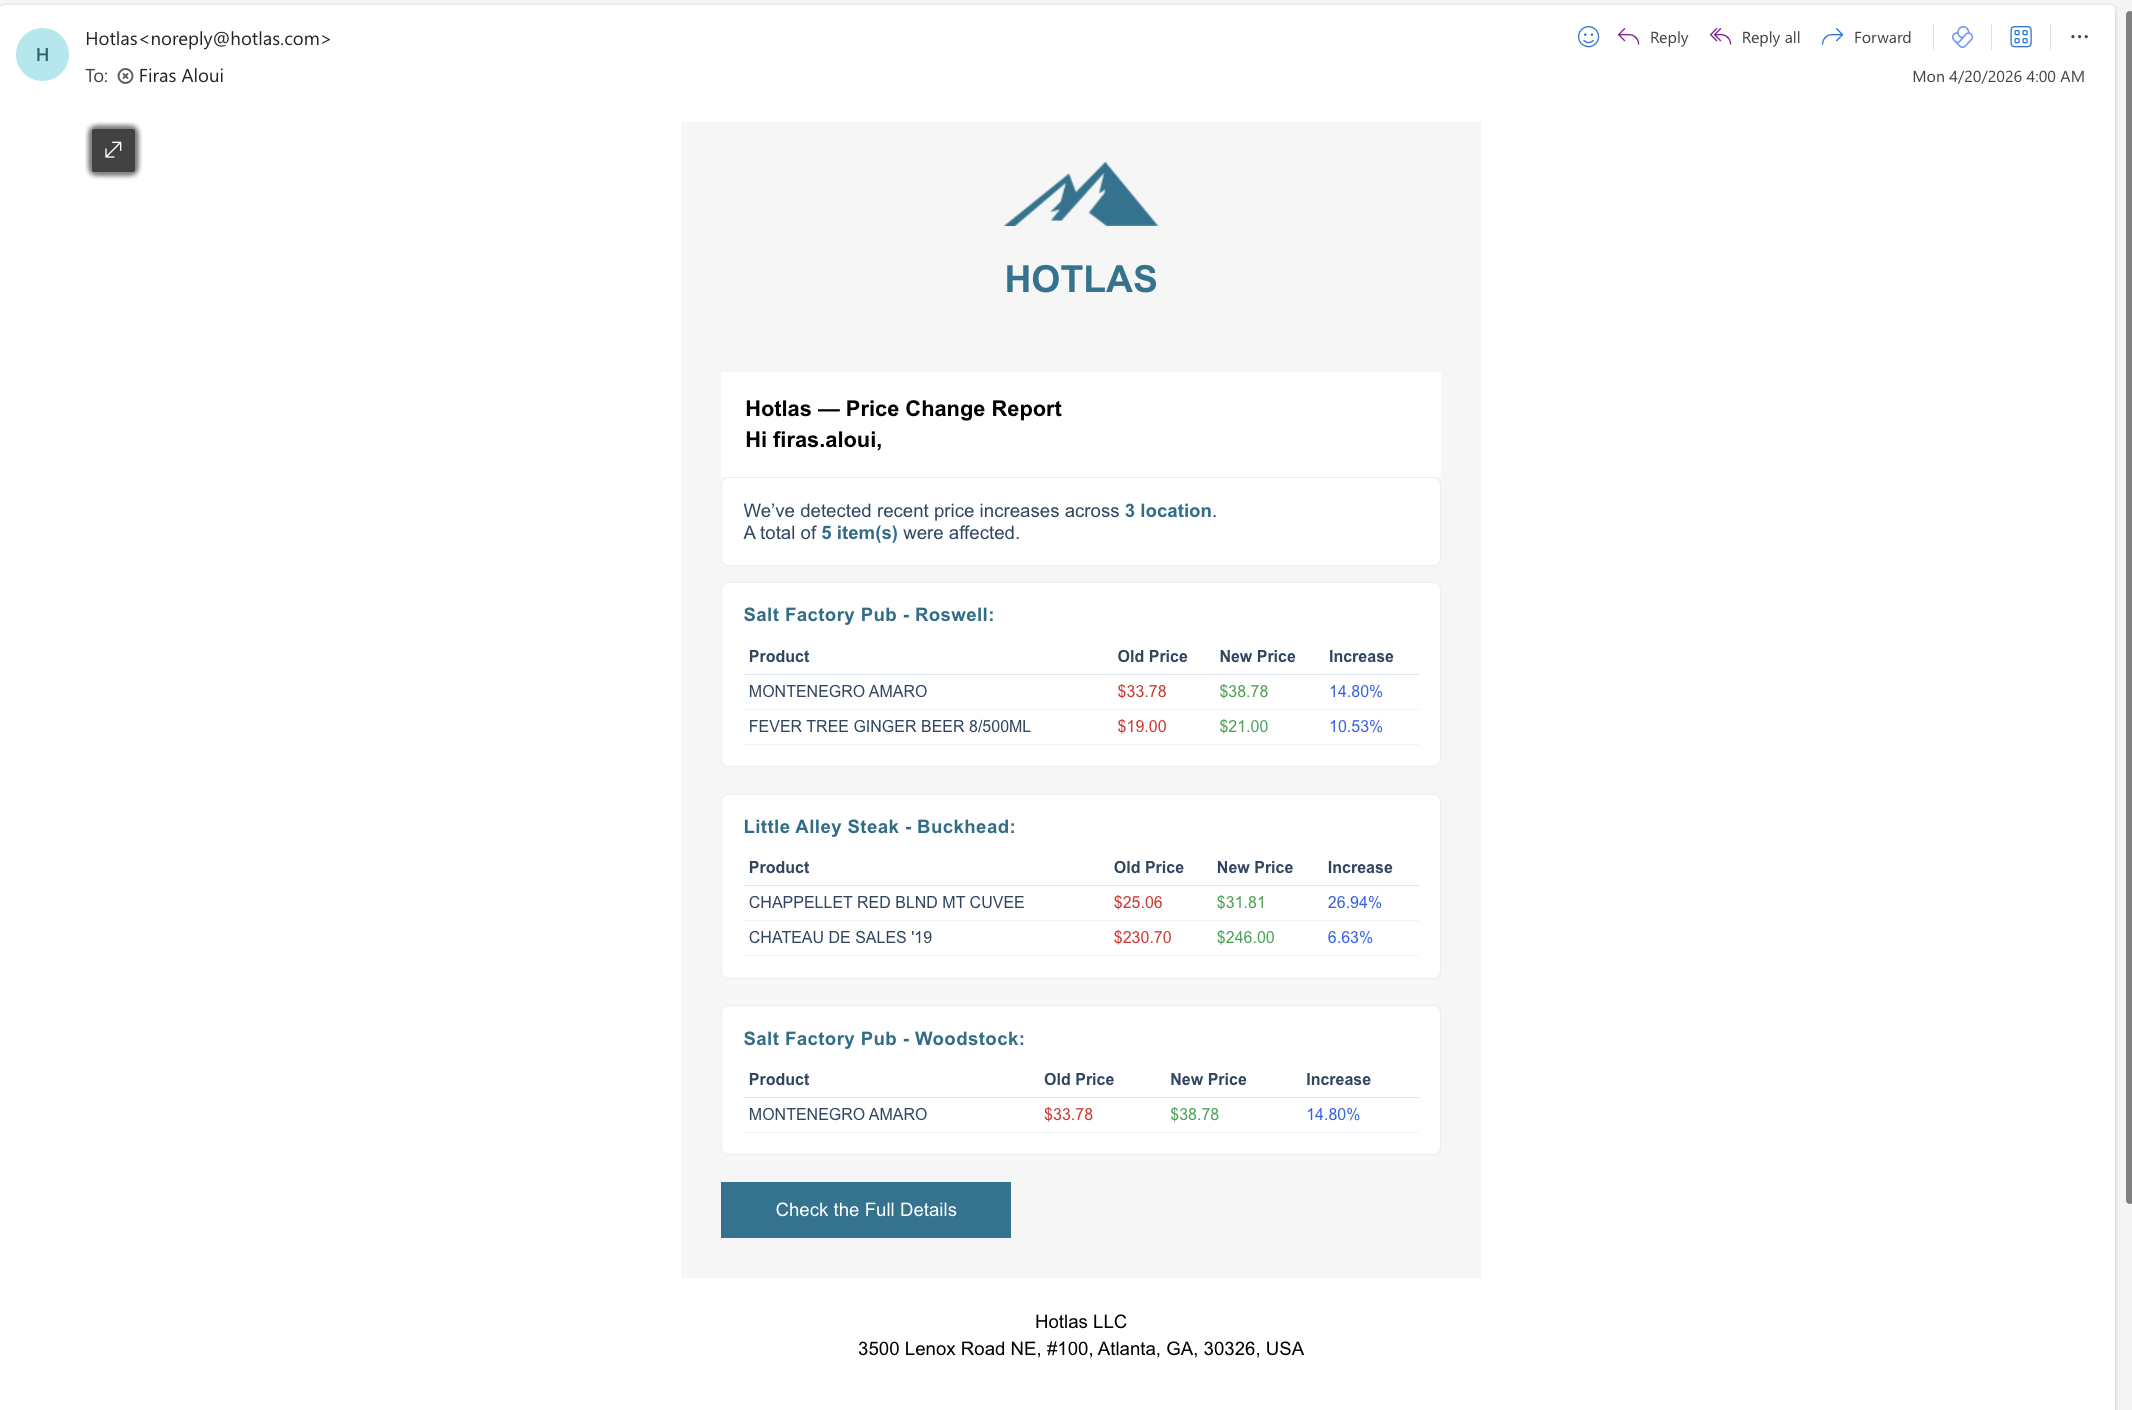
Task: Open the Reply action
Action: tap(1652, 36)
